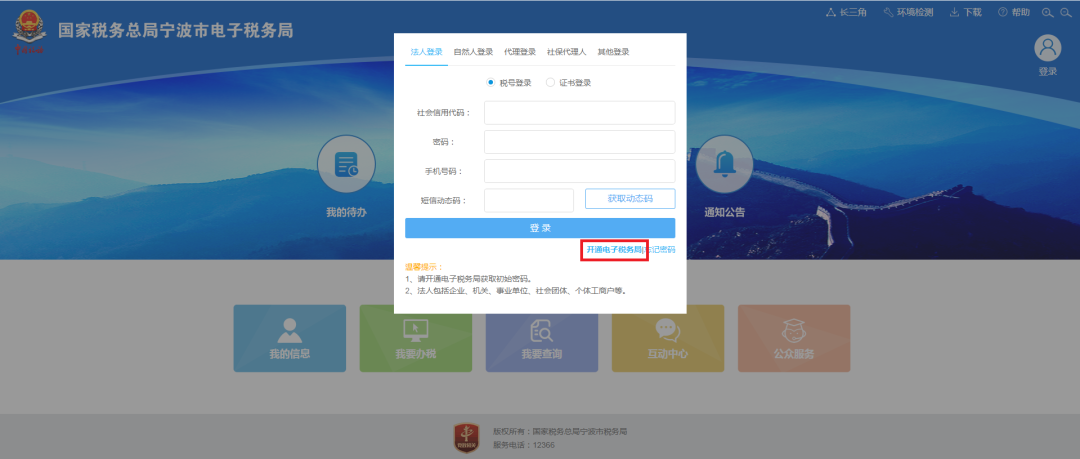The height and width of the screenshot is (459, 1080).
Task: Click 温馨提示 heading text
Action: [x=424, y=267]
